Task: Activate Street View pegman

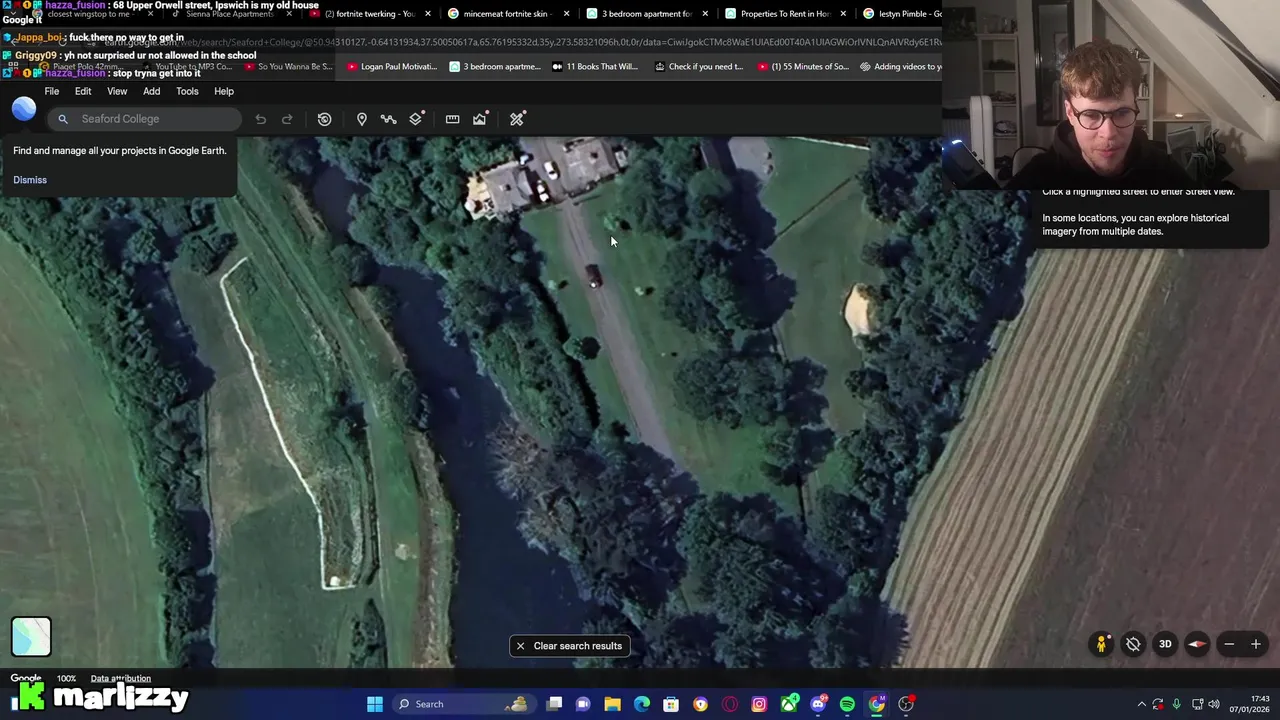Action: [x=1101, y=644]
